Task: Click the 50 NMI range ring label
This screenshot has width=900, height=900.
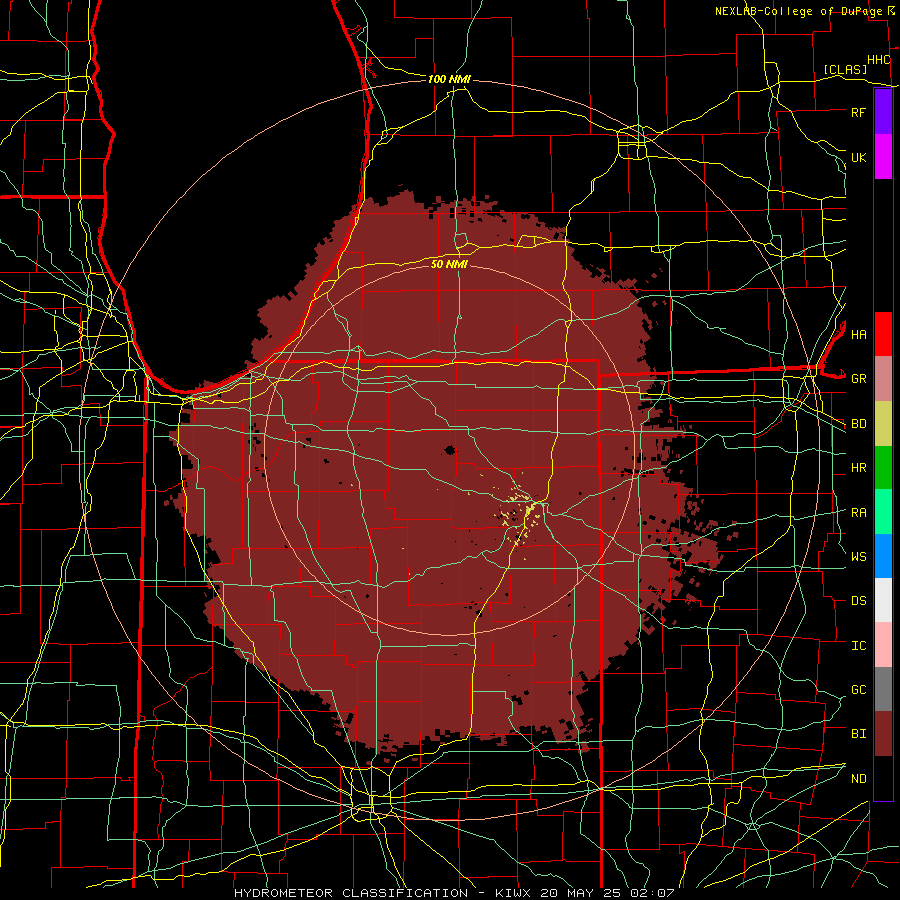Action: point(449,264)
